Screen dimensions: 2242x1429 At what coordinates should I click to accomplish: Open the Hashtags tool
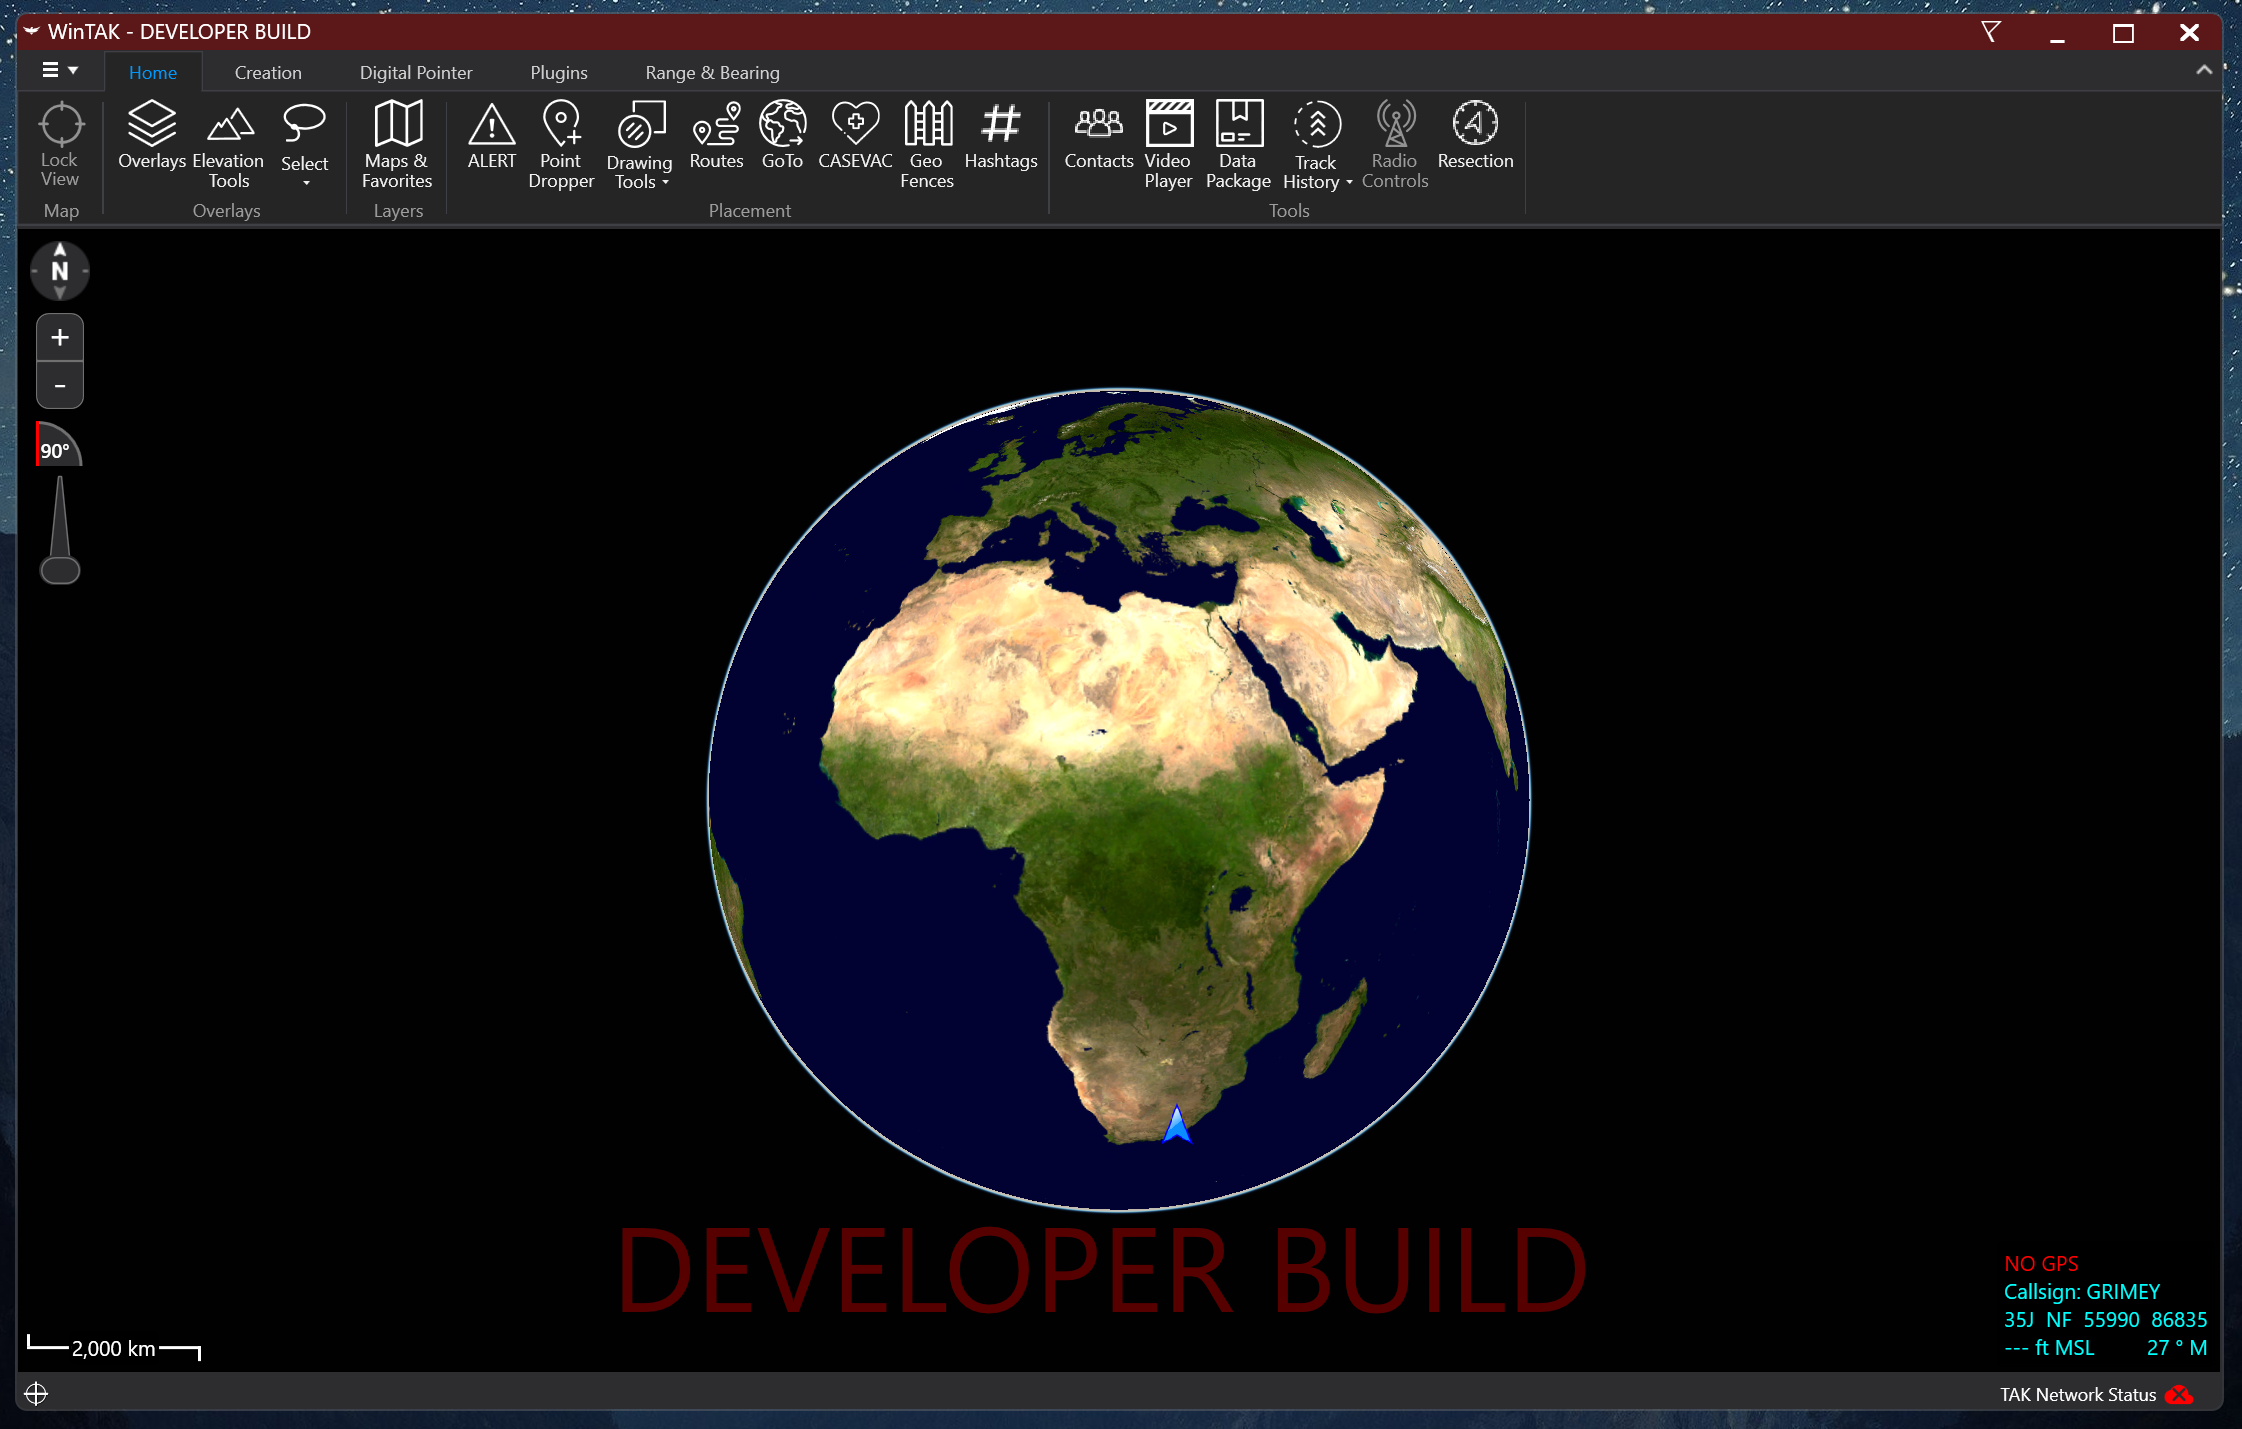[x=1001, y=136]
